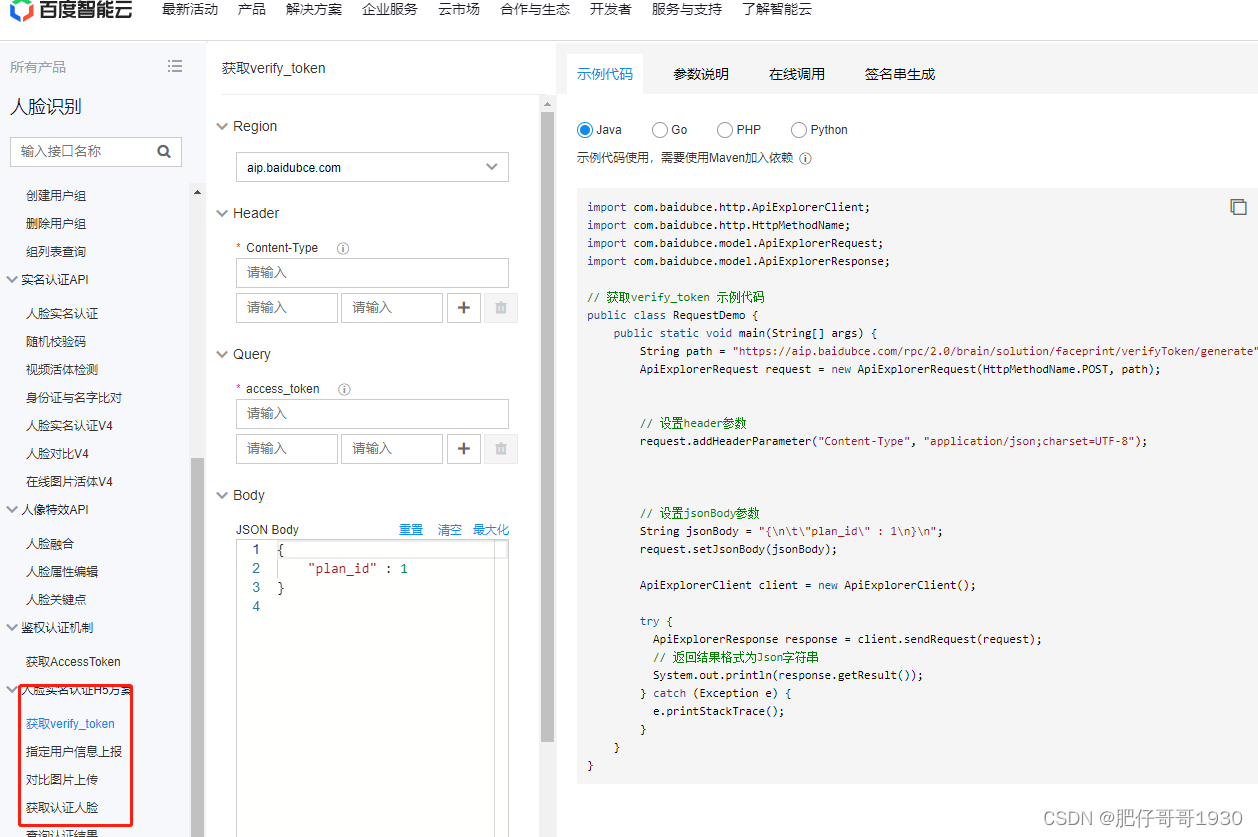Delete Header parameter row trash icon
Image resolution: width=1258 pixels, height=837 pixels.
click(x=501, y=308)
